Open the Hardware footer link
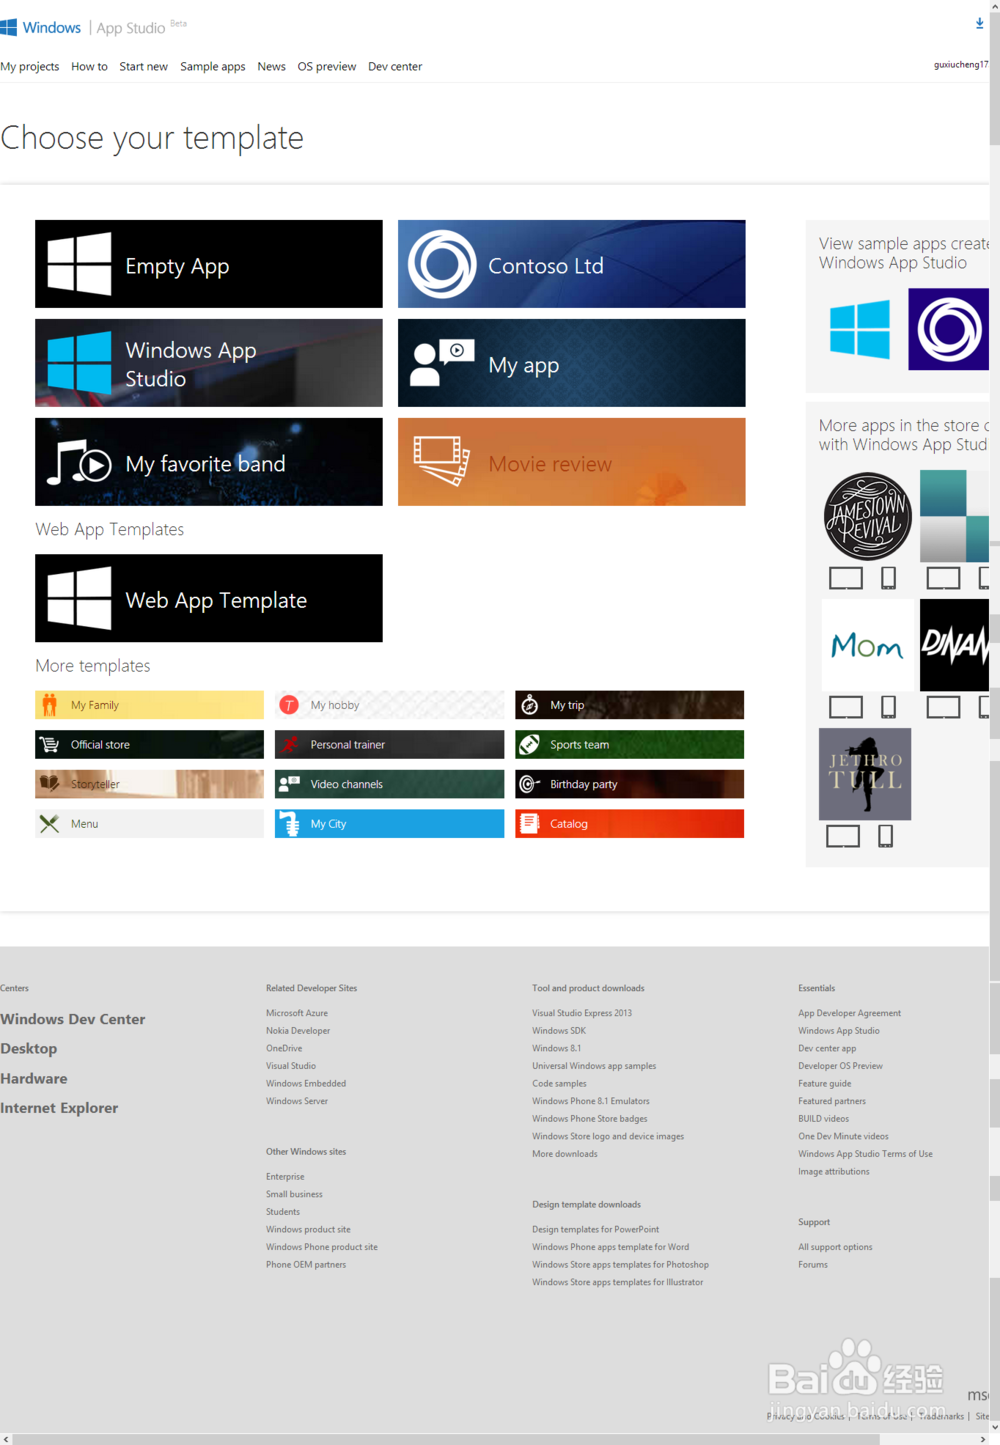Screen dimensions: 1000x1445 [34, 1078]
